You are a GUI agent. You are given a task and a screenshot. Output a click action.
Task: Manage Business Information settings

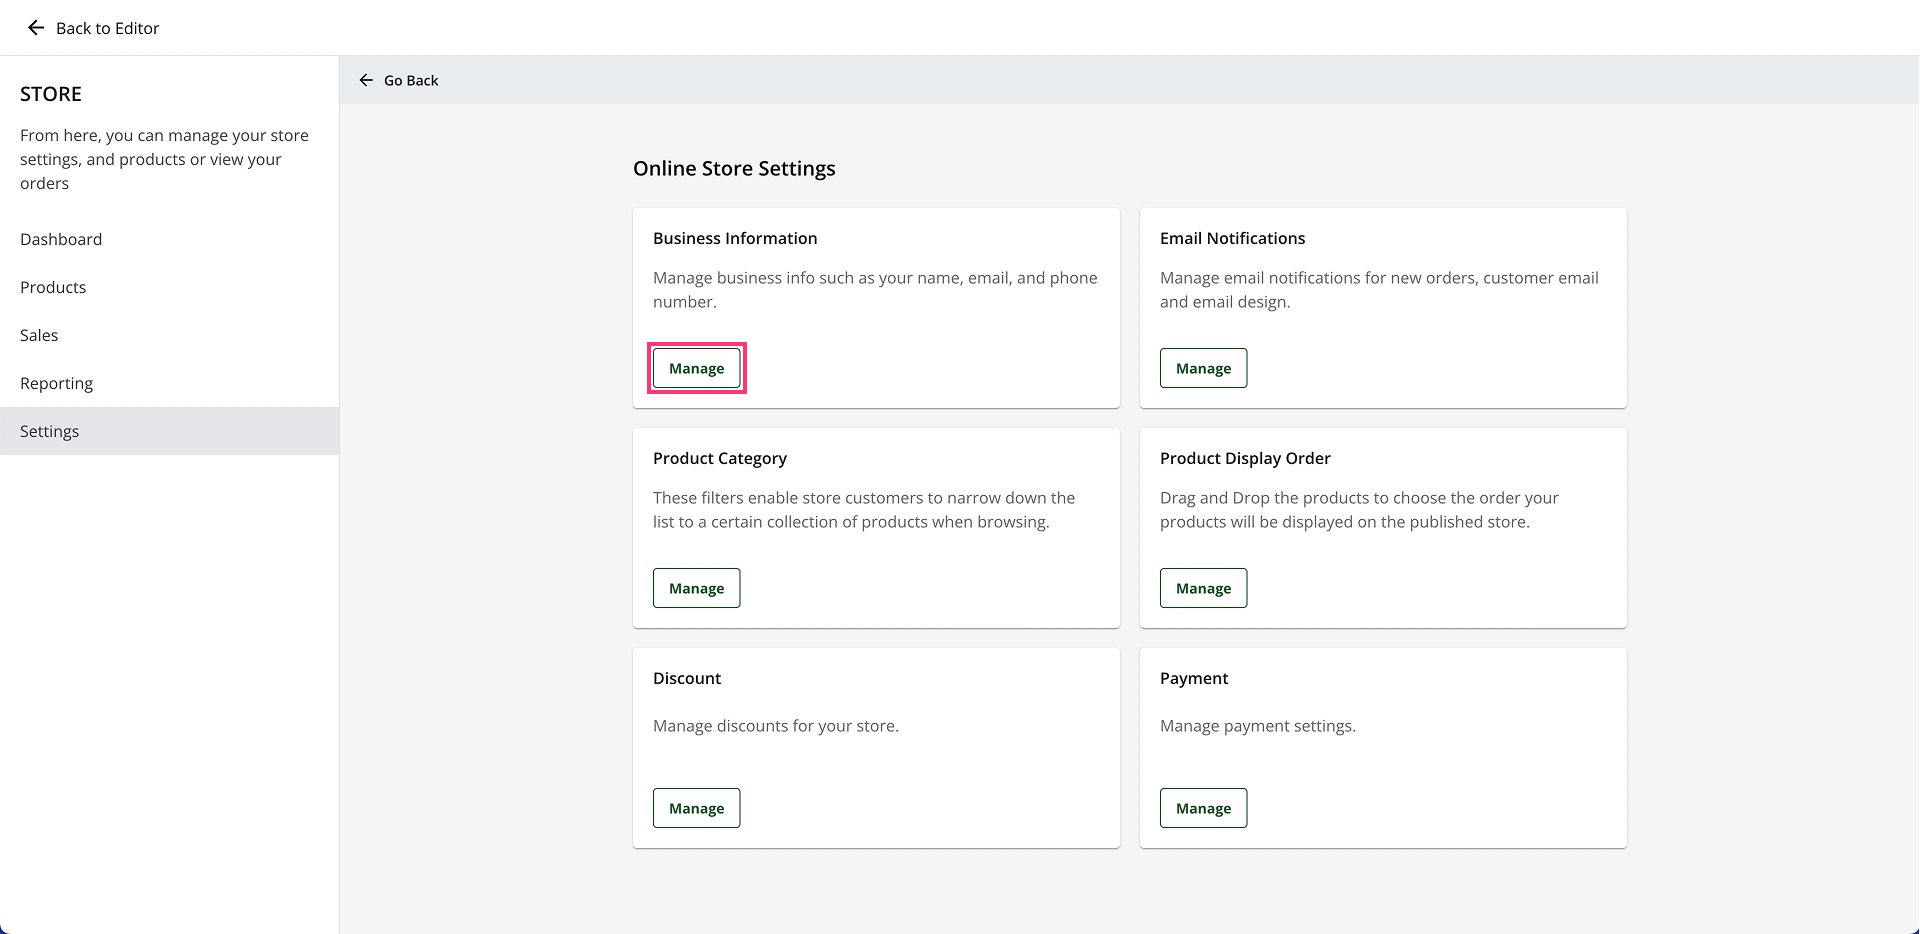[x=696, y=368]
